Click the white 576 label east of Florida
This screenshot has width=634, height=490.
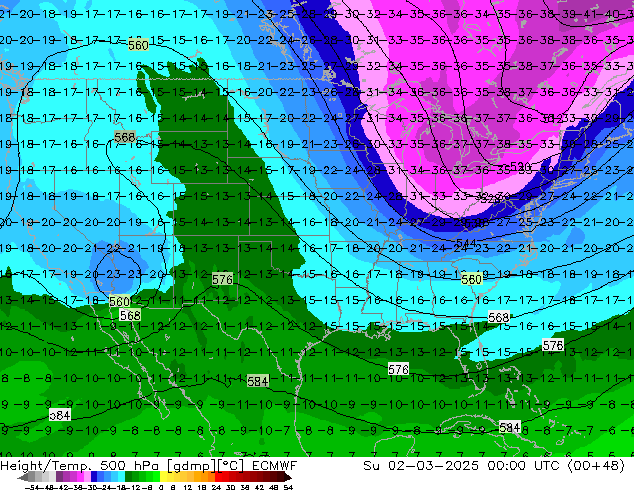coord(553,345)
